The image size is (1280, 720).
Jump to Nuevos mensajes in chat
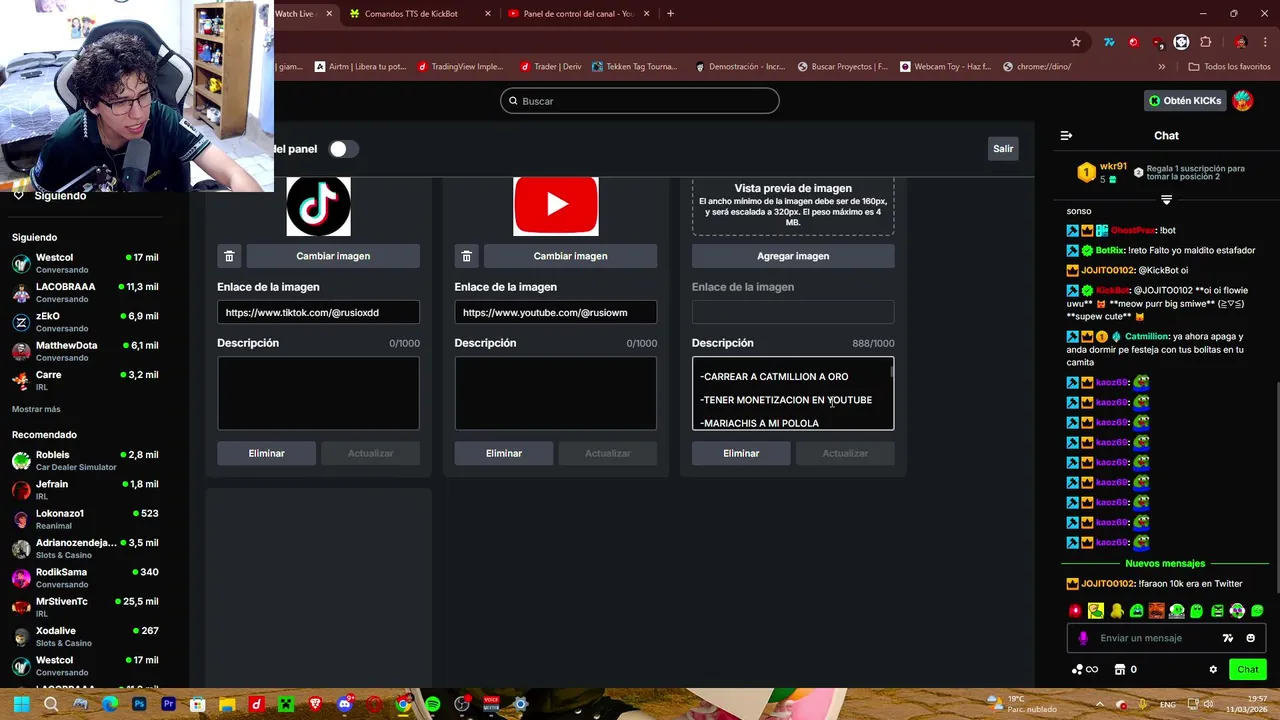point(1165,564)
